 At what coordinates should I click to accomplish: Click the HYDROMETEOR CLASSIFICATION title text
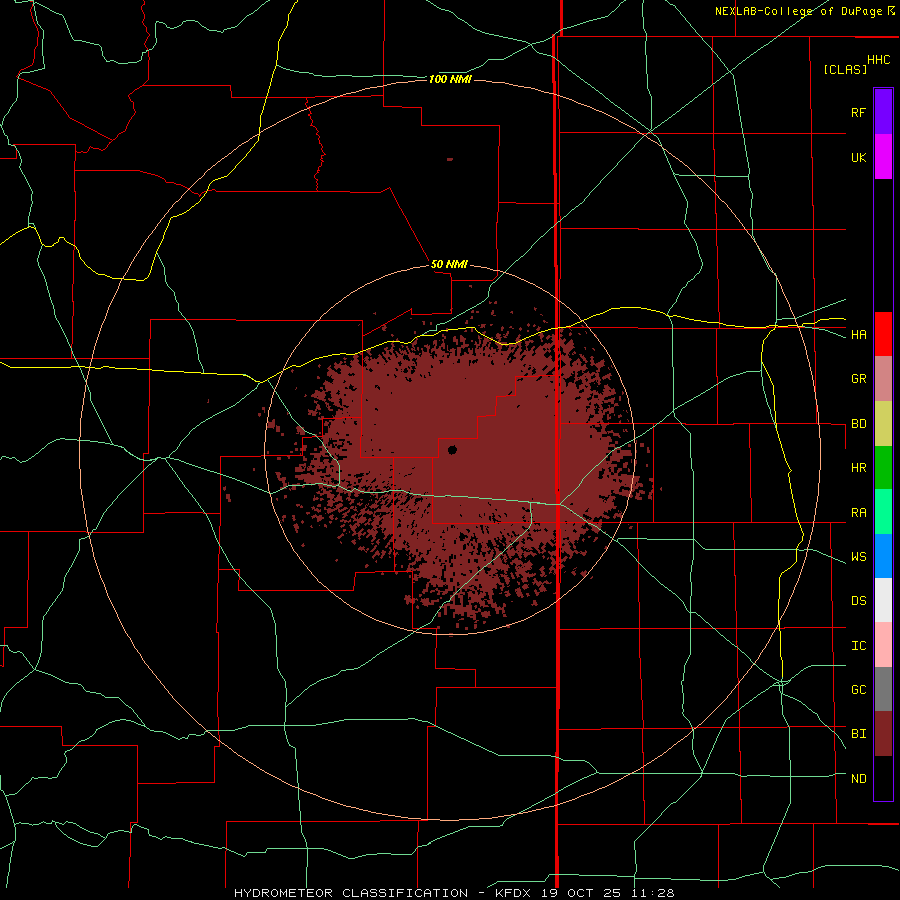click(351, 893)
